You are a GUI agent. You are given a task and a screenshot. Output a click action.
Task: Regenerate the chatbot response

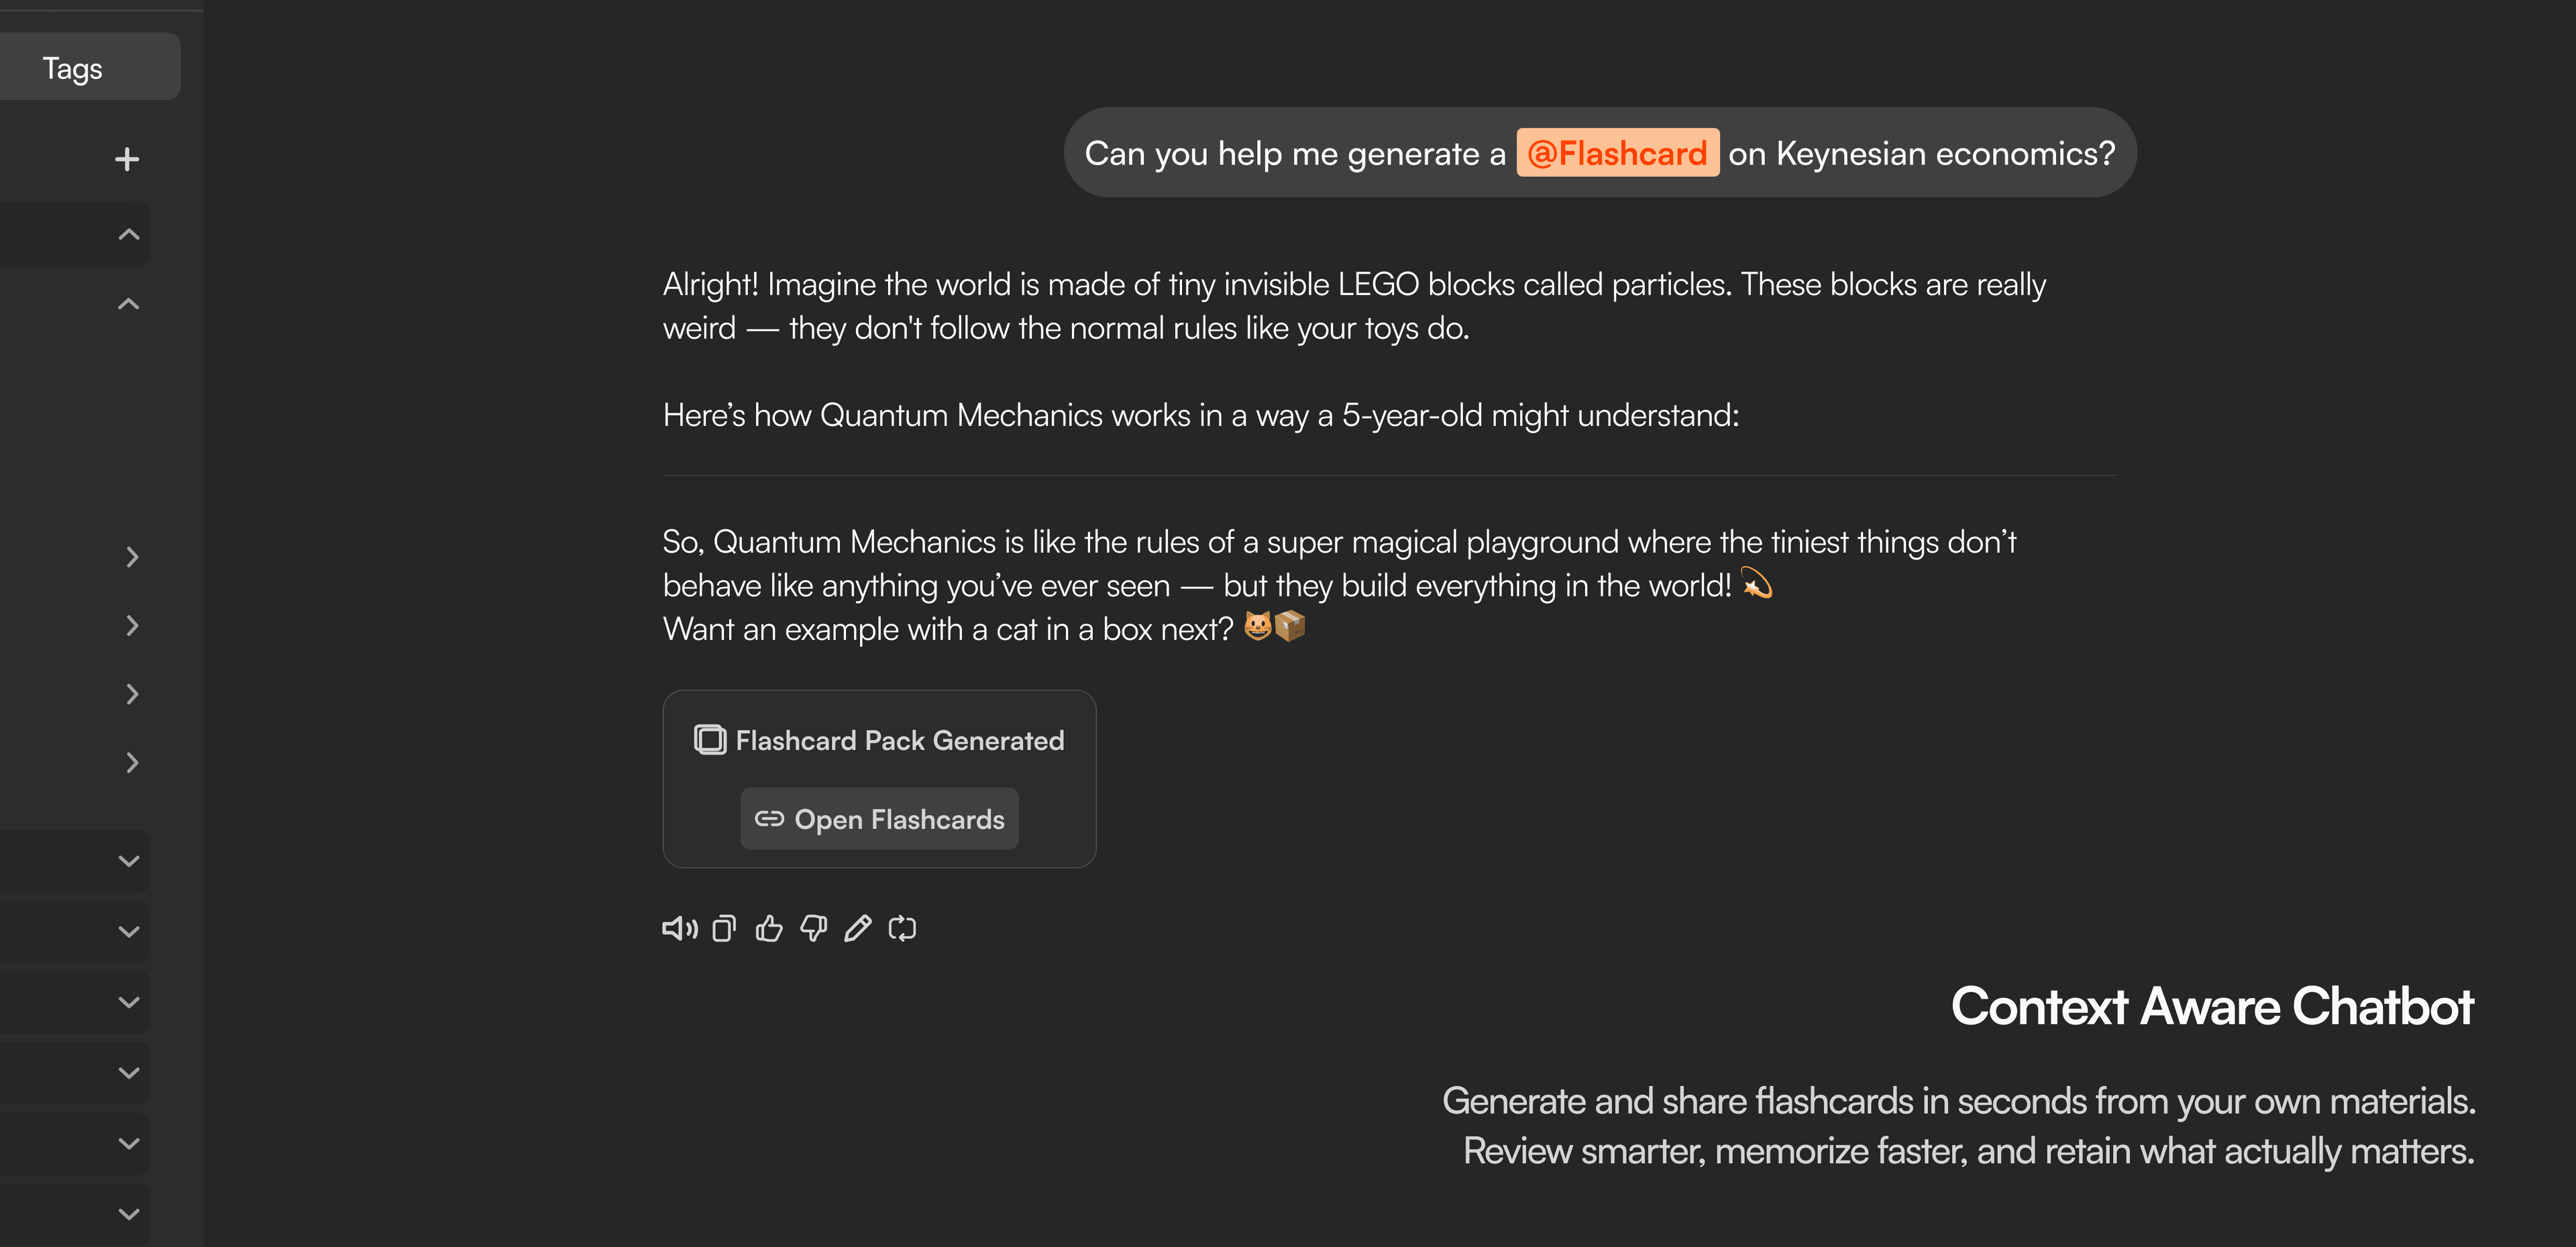(x=902, y=929)
